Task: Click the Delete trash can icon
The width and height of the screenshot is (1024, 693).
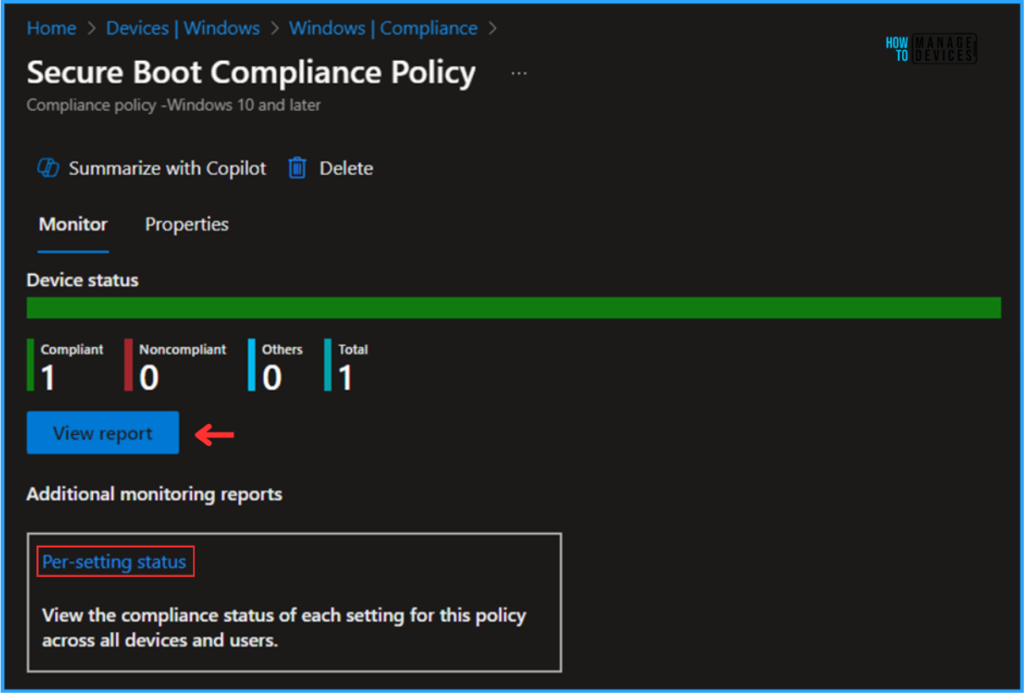Action: coord(297,168)
